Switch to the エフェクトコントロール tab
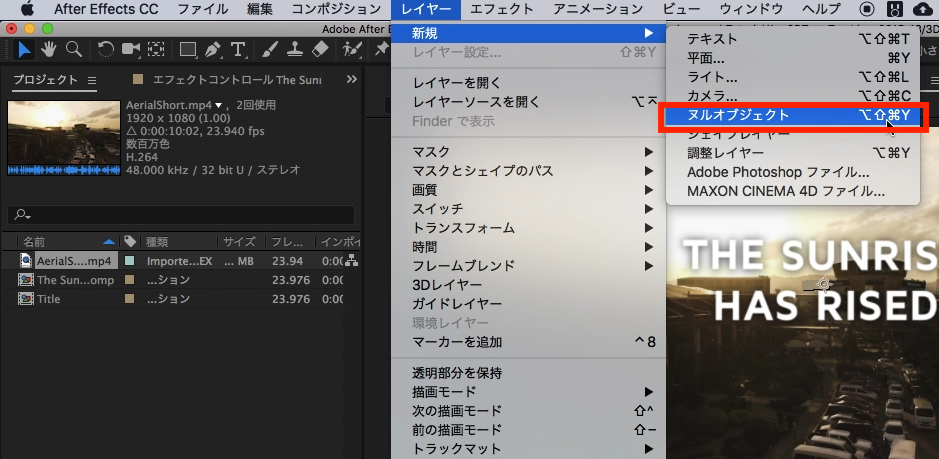 click(x=237, y=80)
